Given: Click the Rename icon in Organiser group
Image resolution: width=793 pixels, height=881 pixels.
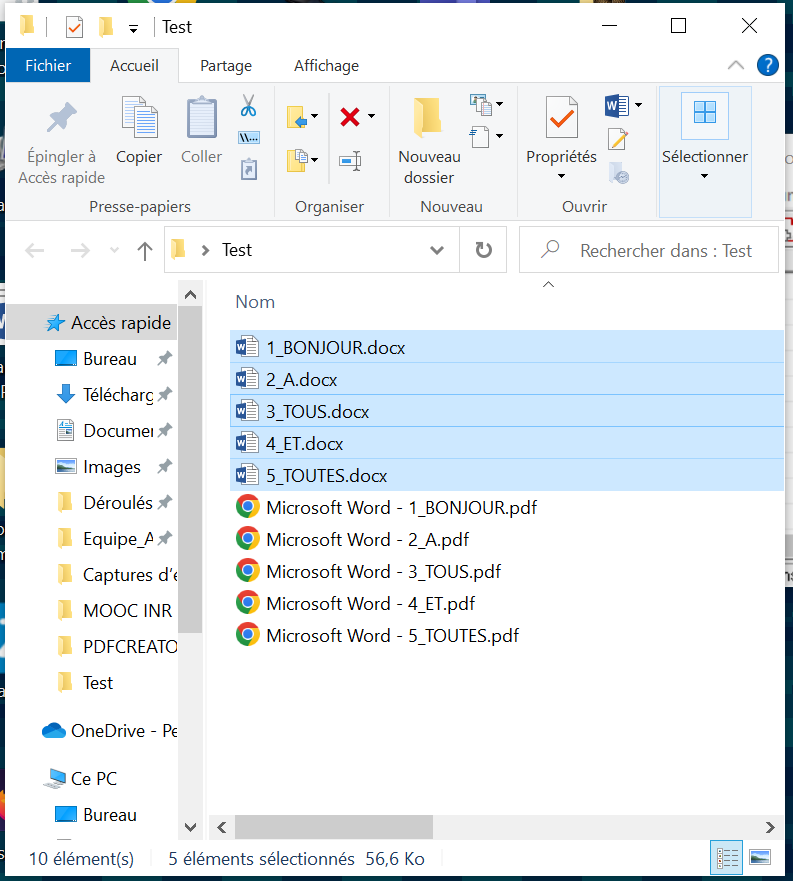Looking at the screenshot, I should click(350, 161).
